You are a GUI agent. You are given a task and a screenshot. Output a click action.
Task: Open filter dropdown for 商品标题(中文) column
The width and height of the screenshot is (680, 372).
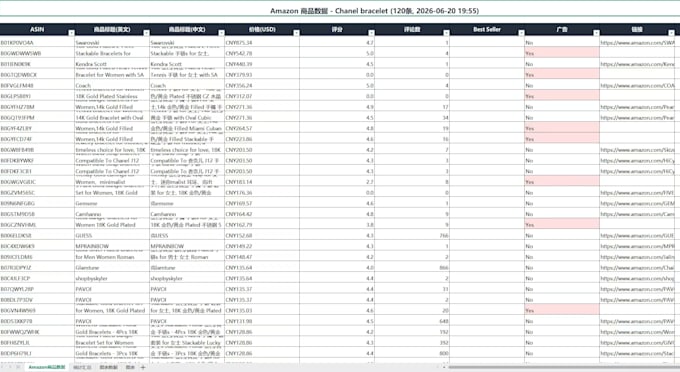221,33
